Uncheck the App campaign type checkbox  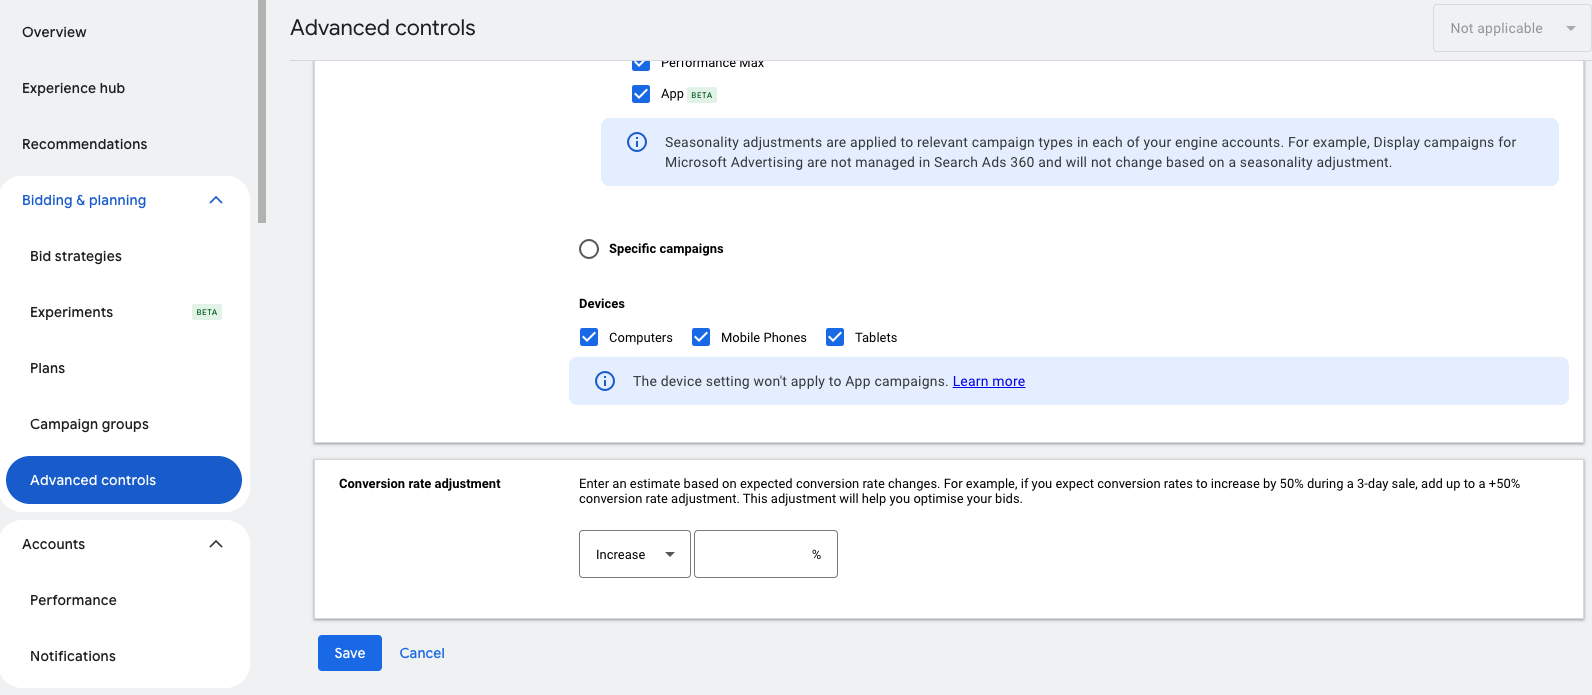[641, 94]
